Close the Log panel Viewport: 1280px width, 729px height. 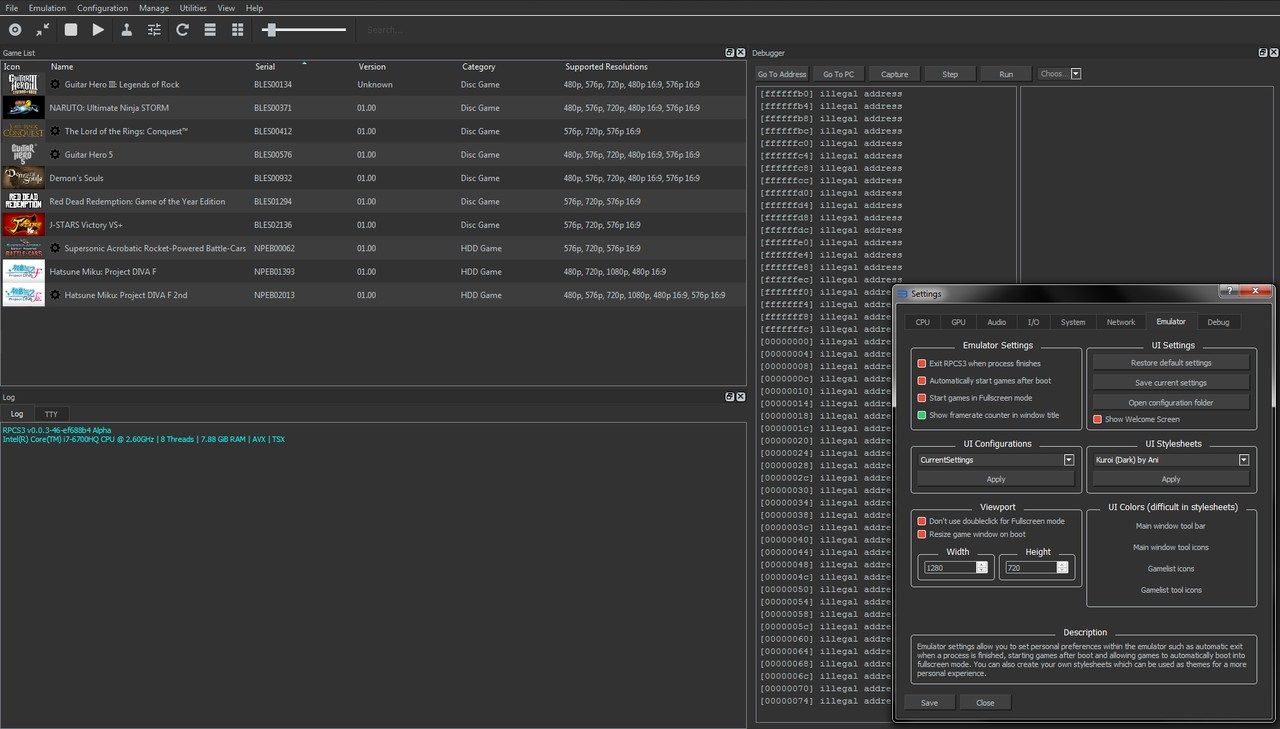(741, 397)
